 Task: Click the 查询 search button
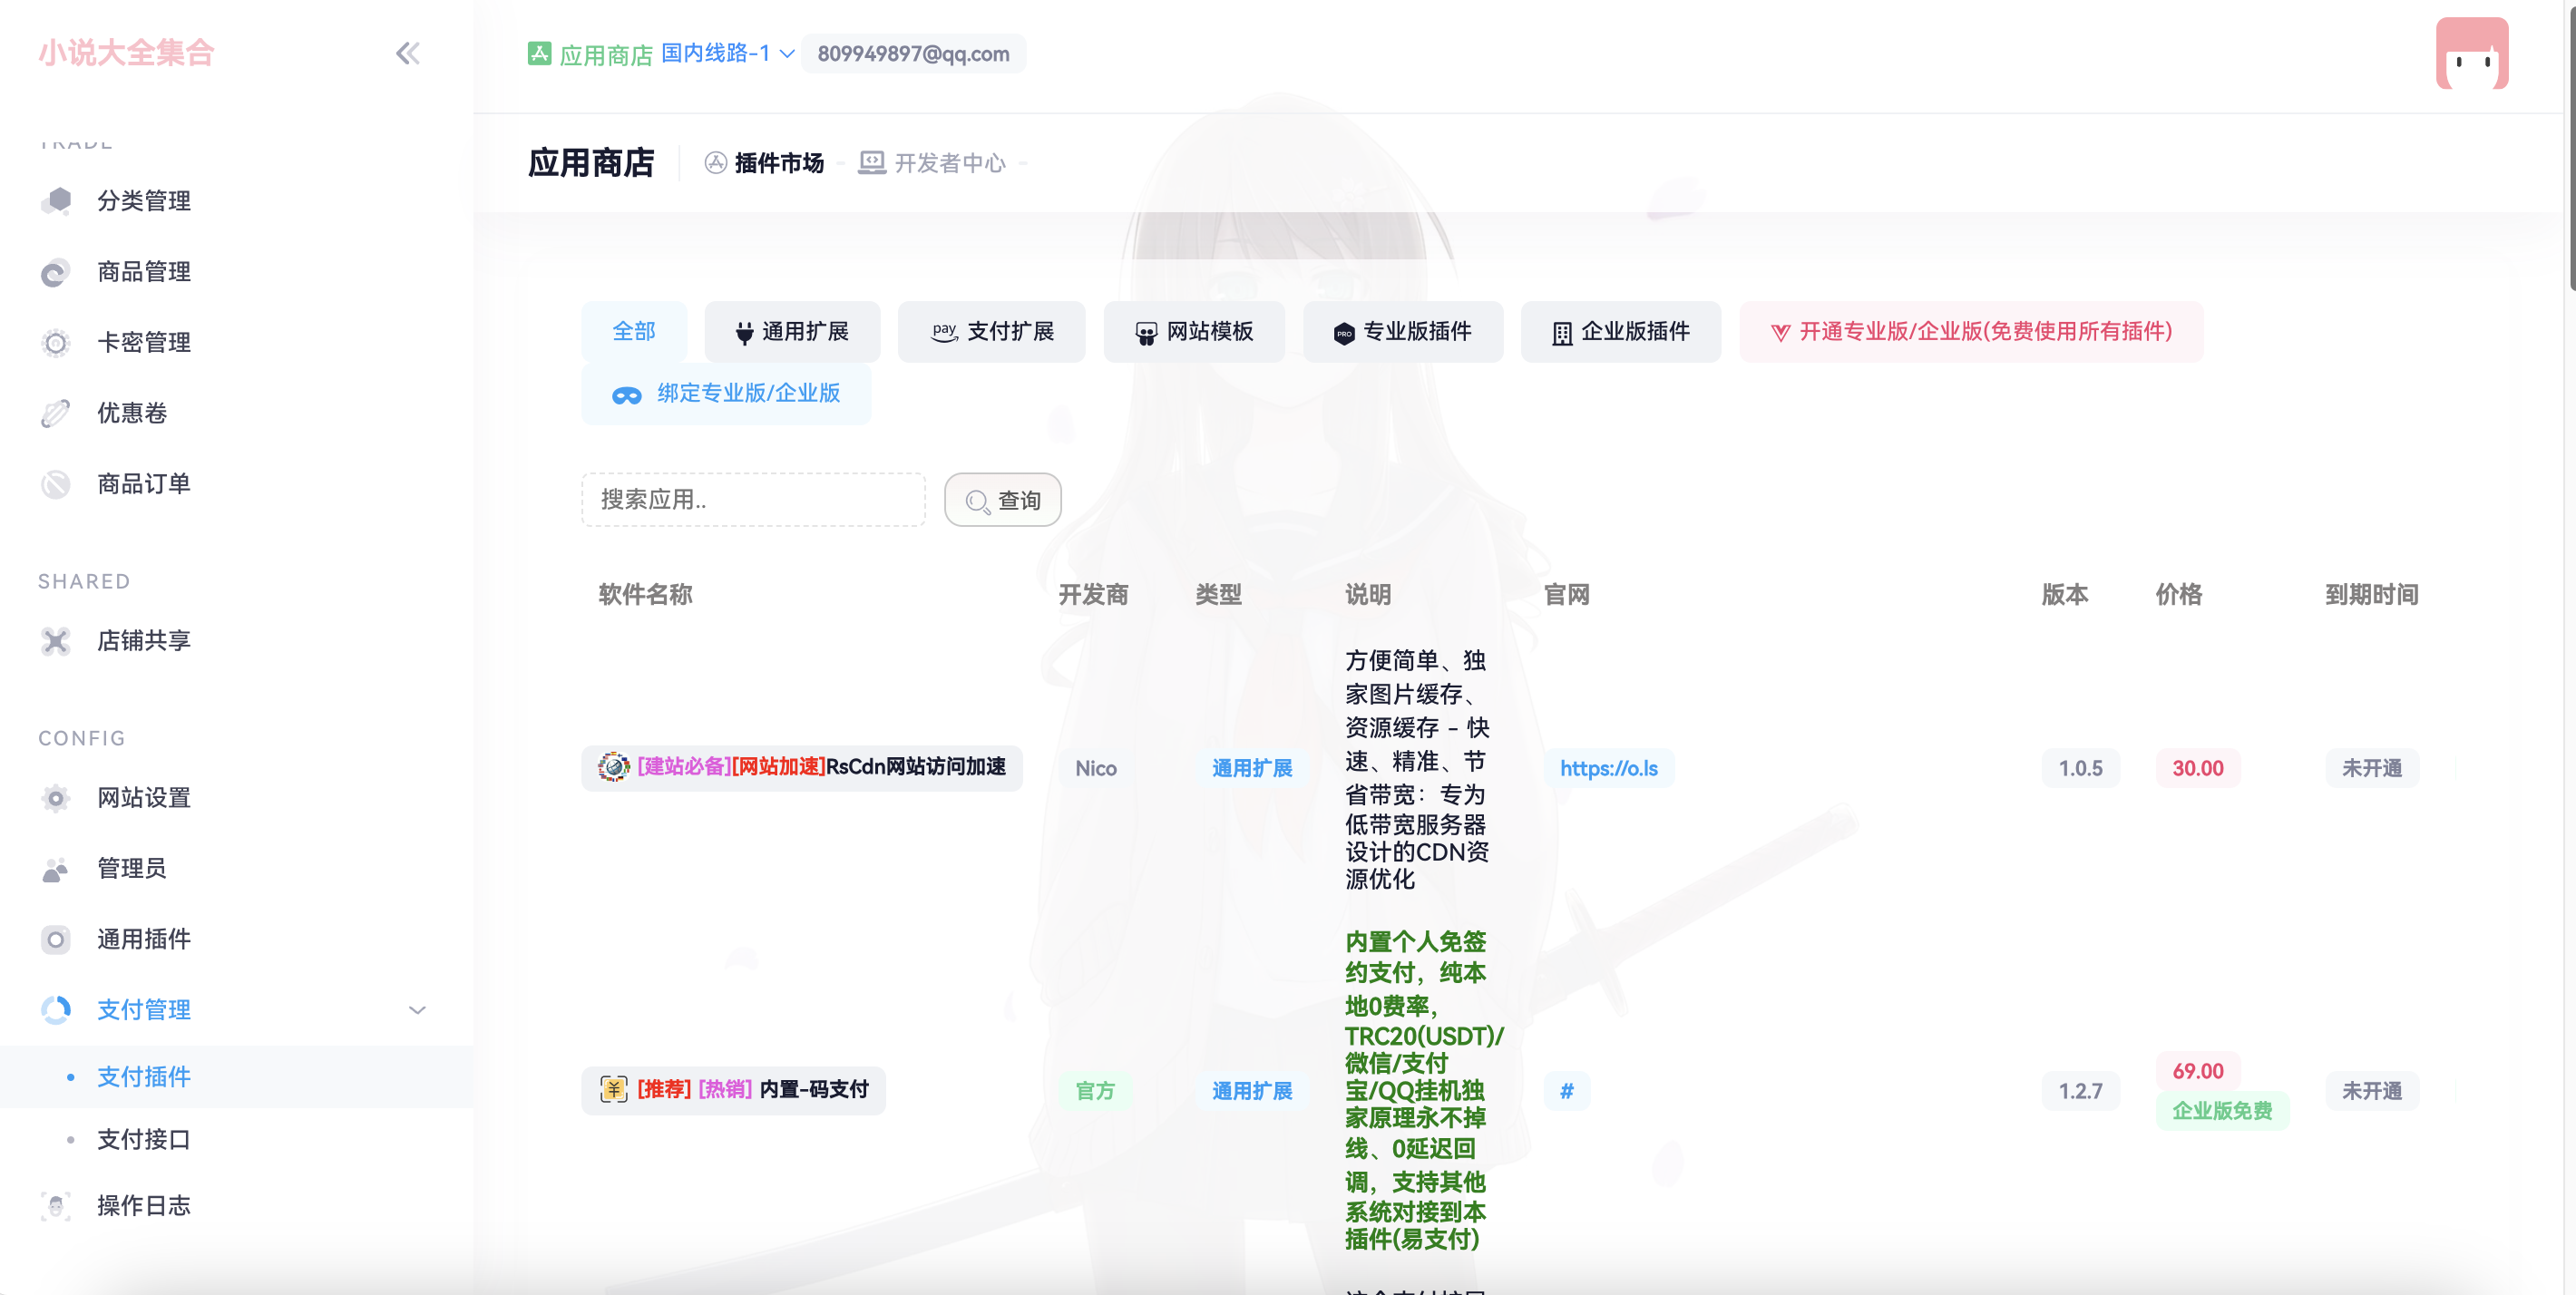click(1003, 500)
